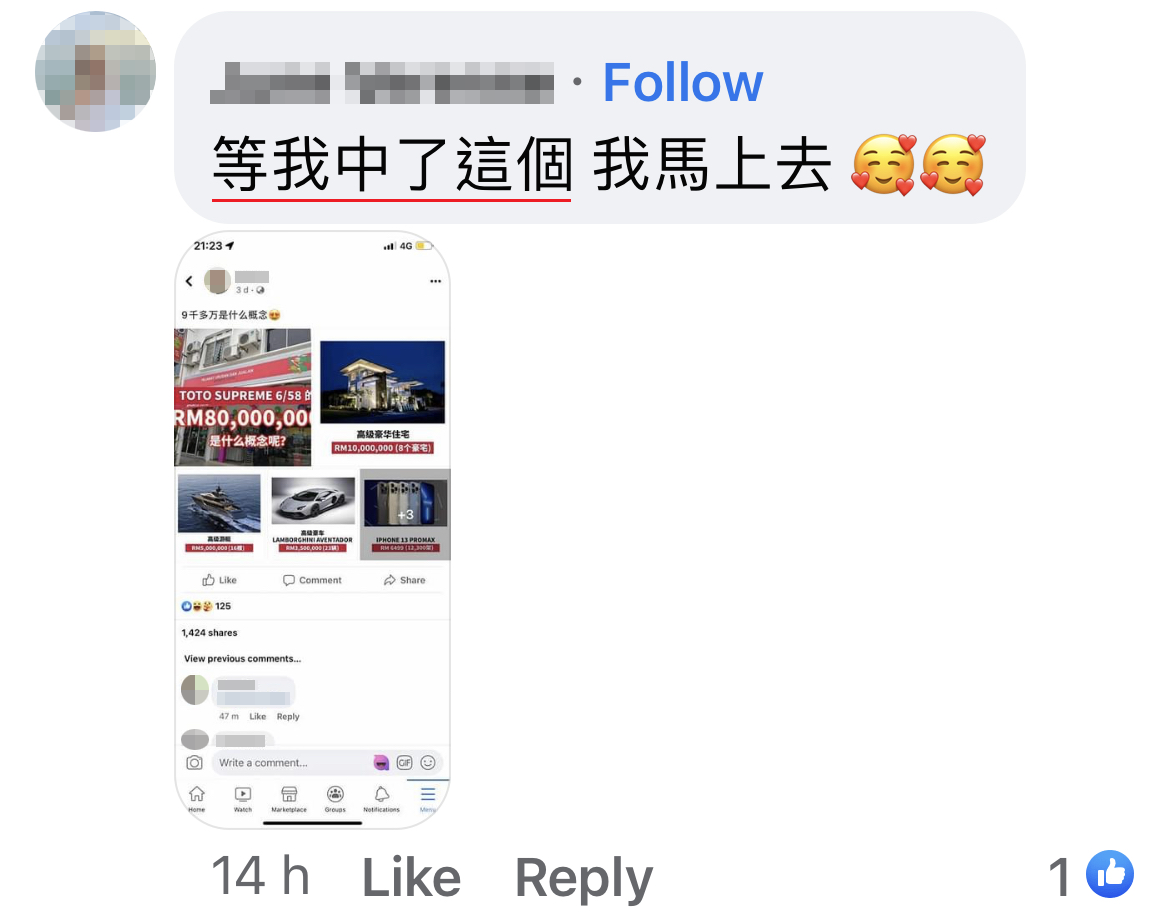Tap the back arrow in the screenshot
This screenshot has width=1170, height=915.
coord(189,281)
